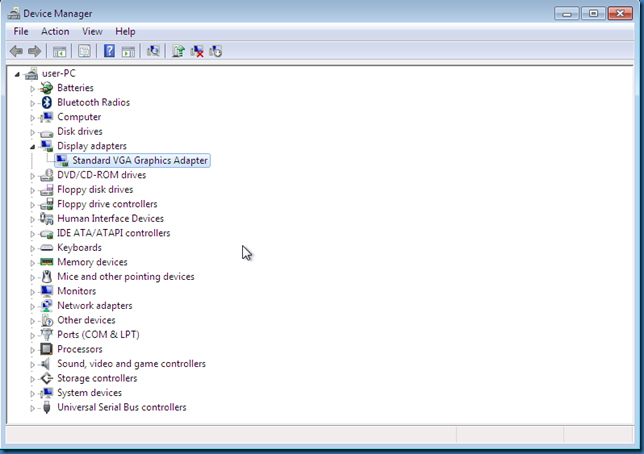Click the Batteries category icon
Viewport: 644px width, 454px height.
[x=46, y=88]
